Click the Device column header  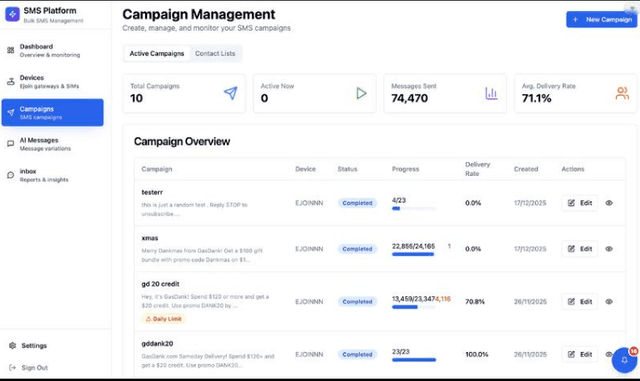pos(305,169)
